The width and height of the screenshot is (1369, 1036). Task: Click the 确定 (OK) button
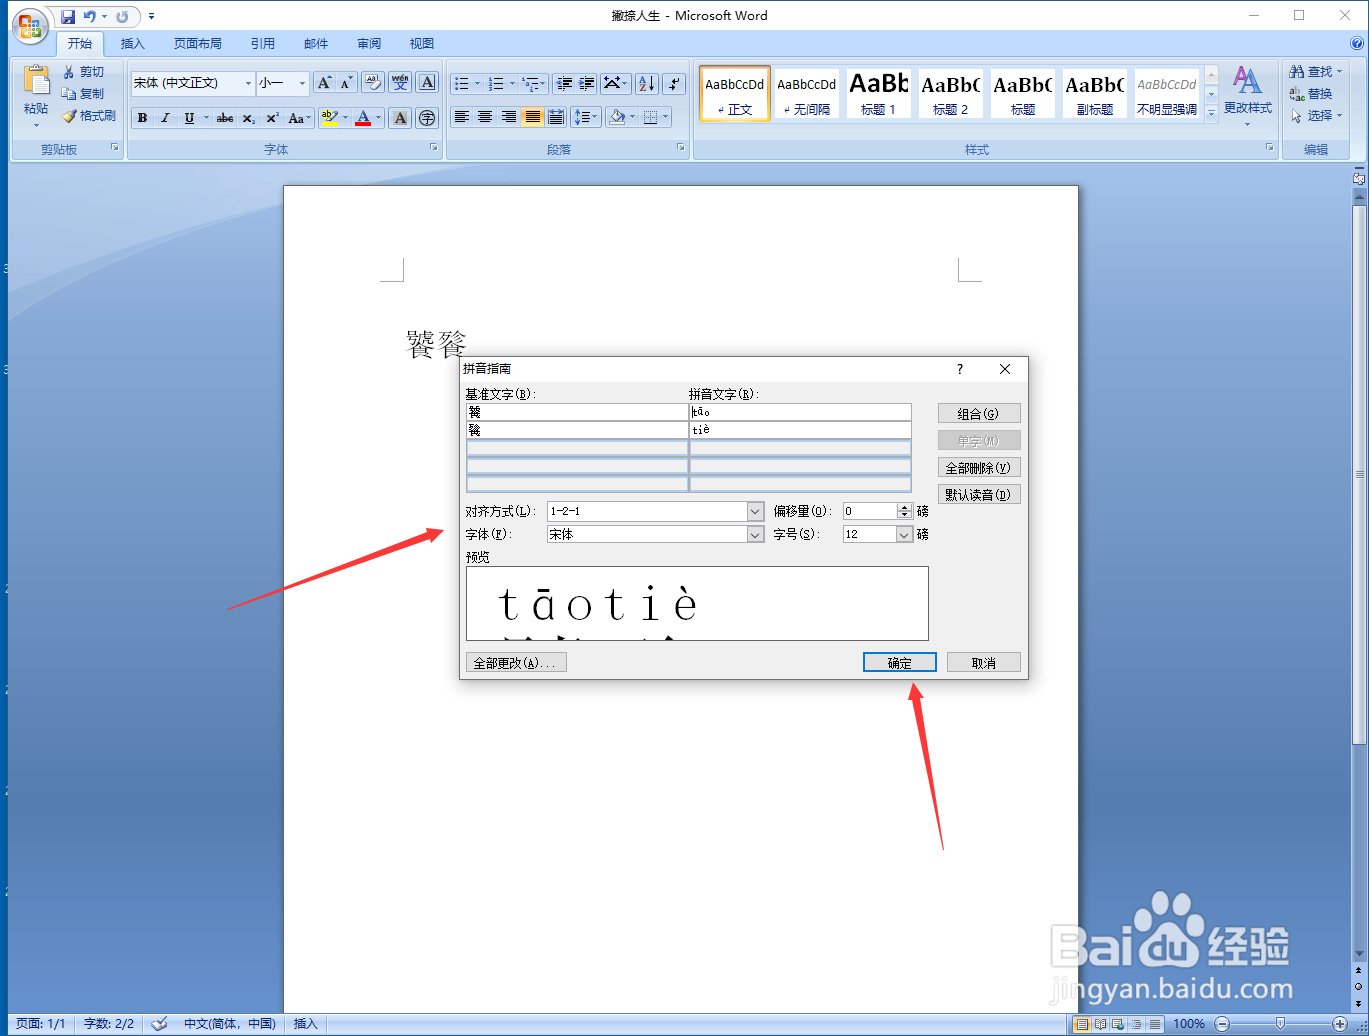click(x=900, y=662)
